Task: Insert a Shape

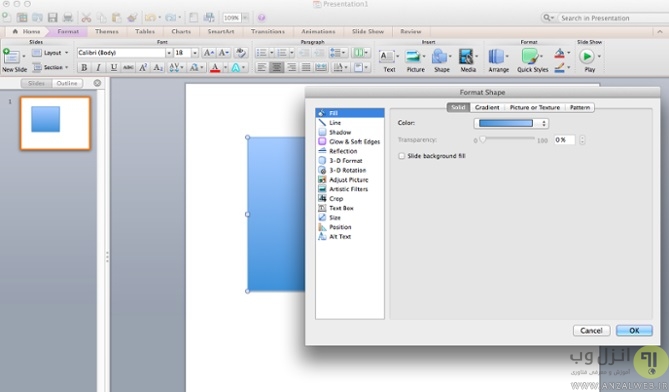Action: [x=442, y=61]
